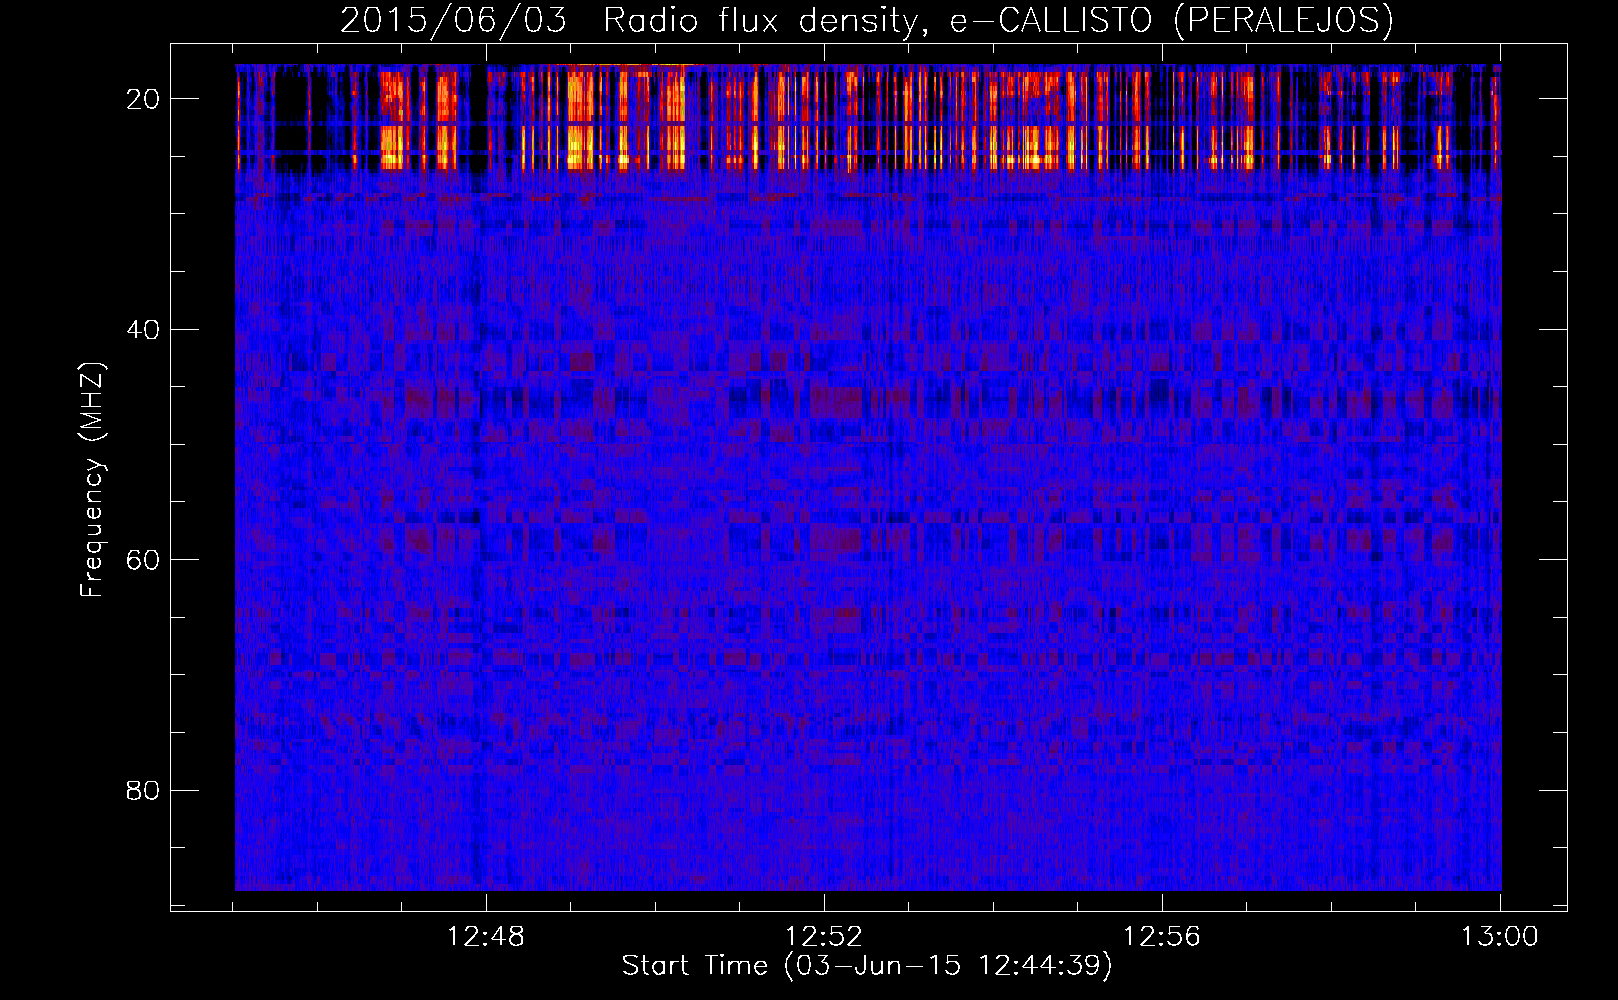Click the plot title 'Radio flux density, e-CALLISTO (PERALEJOS)'
This screenshot has height=1000, width=1618.
[998, 21]
